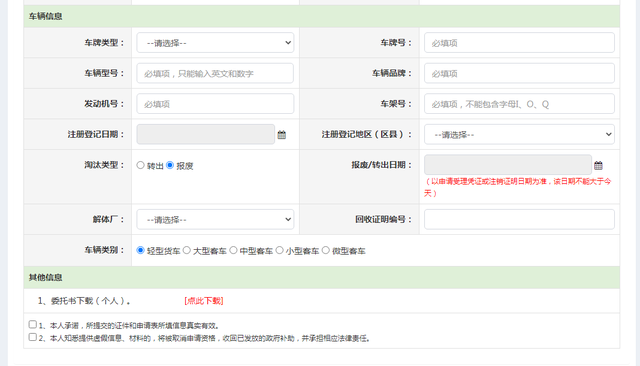Image resolution: width=640 pixels, height=366 pixels.
Task: Focus the 车牌号 input field
Action: (519, 43)
